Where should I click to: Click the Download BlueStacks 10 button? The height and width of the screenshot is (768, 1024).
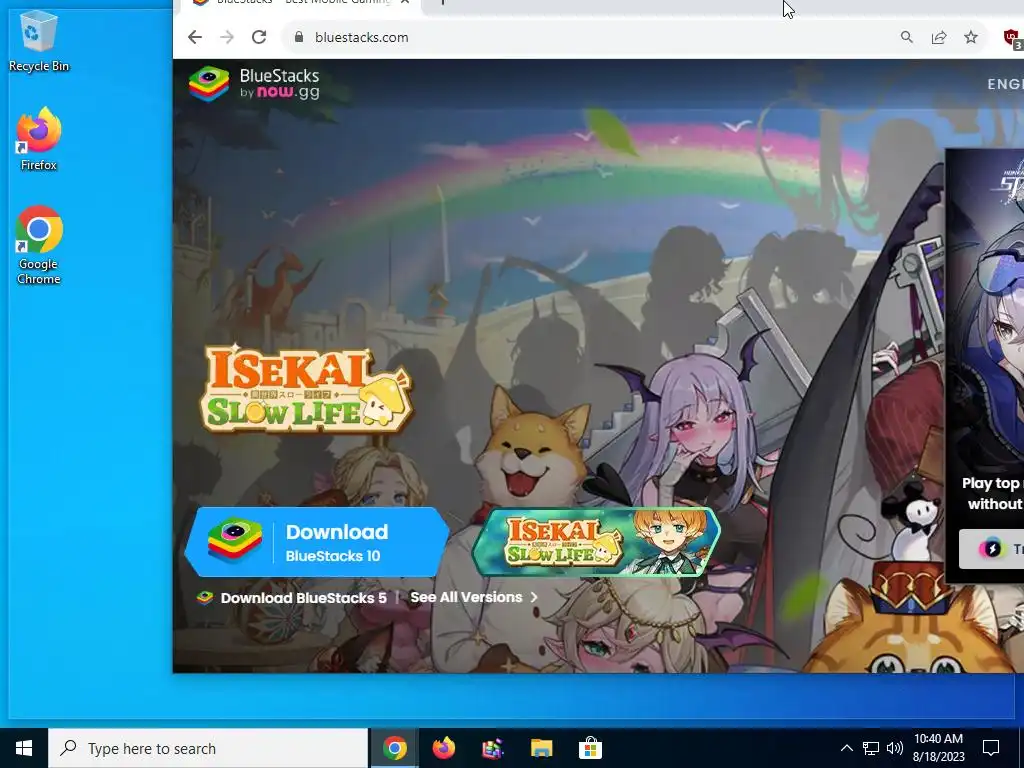pos(317,542)
